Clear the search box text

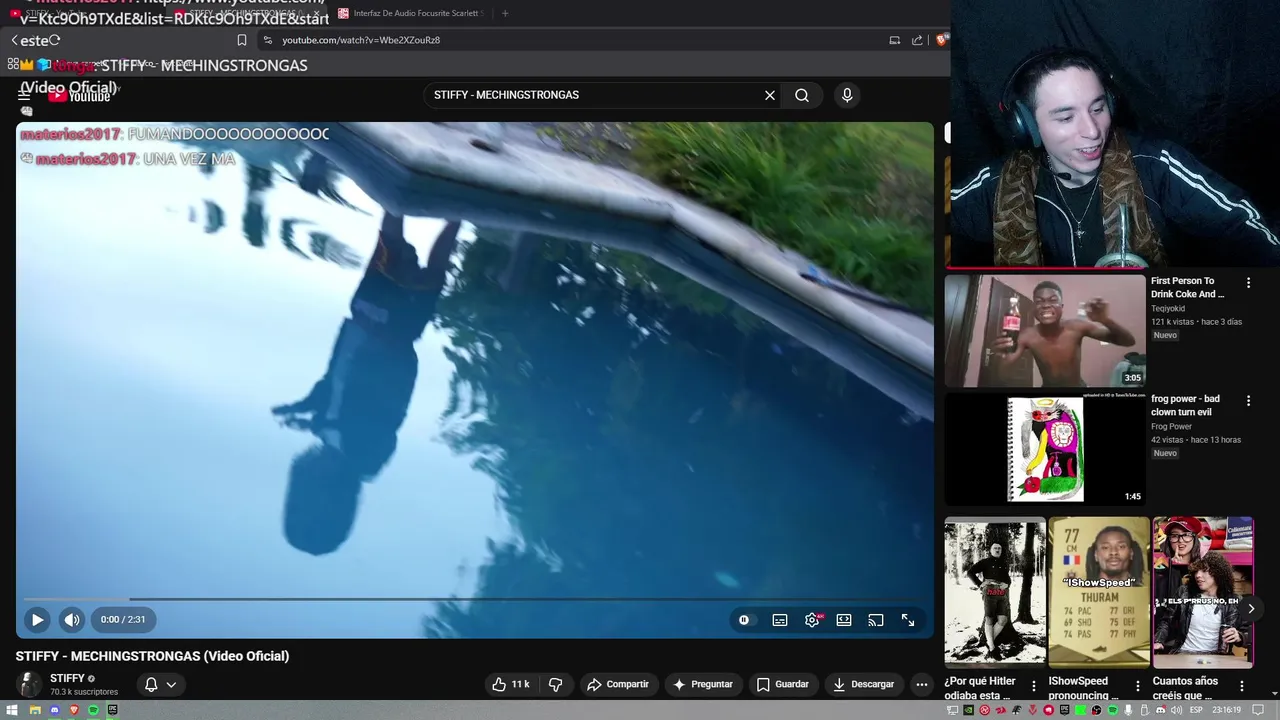[x=770, y=95]
